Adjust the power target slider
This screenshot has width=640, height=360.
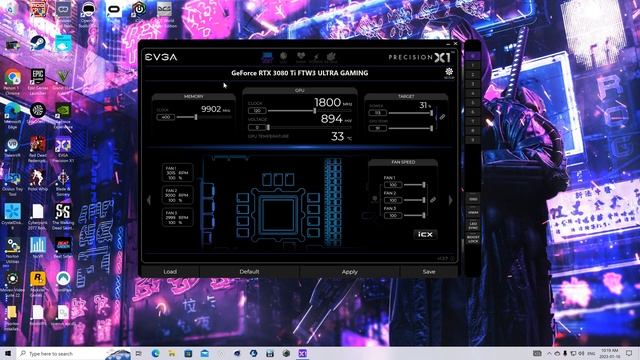pos(410,113)
